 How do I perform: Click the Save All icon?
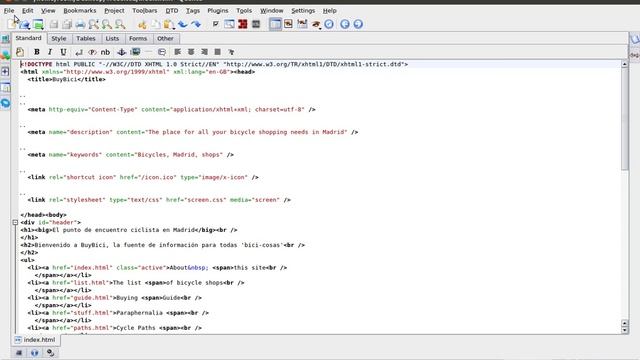(x=67, y=24)
